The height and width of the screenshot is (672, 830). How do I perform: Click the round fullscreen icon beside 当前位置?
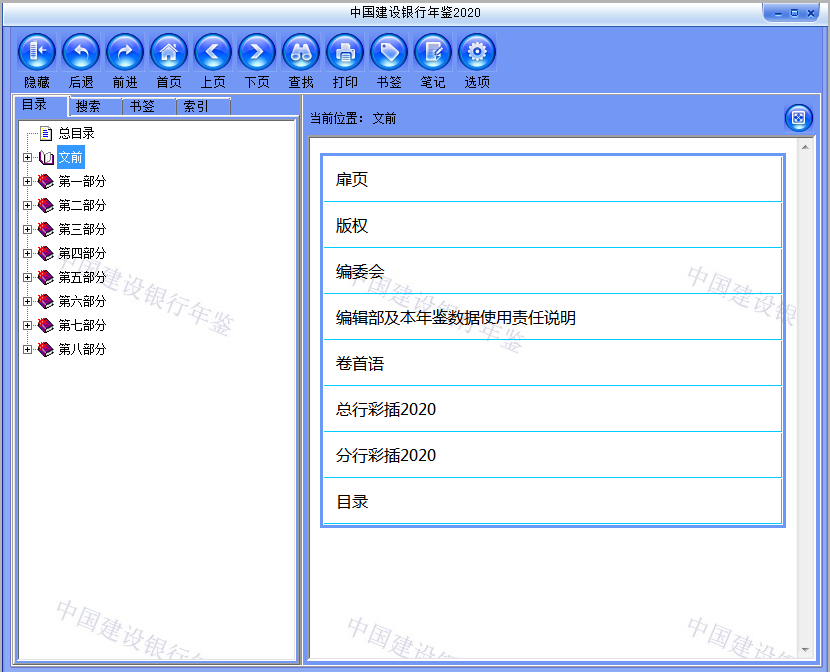coord(798,117)
